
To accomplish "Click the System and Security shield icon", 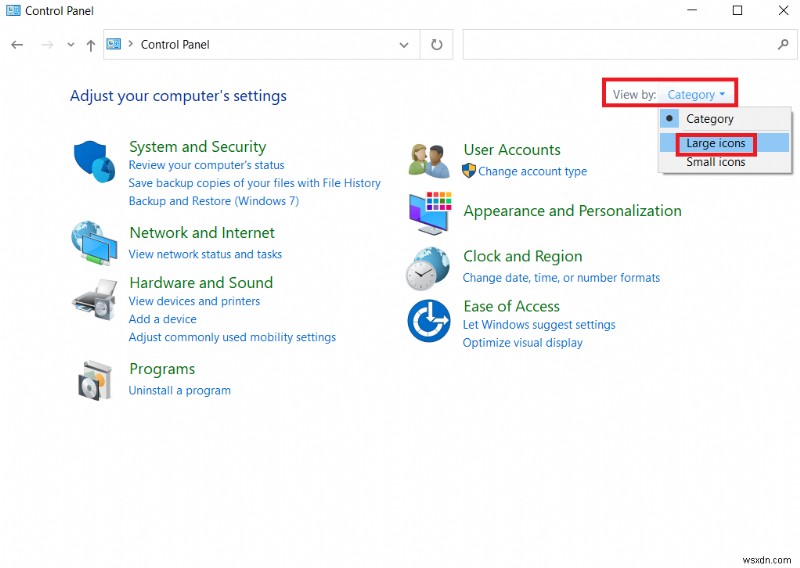I will (x=95, y=162).
